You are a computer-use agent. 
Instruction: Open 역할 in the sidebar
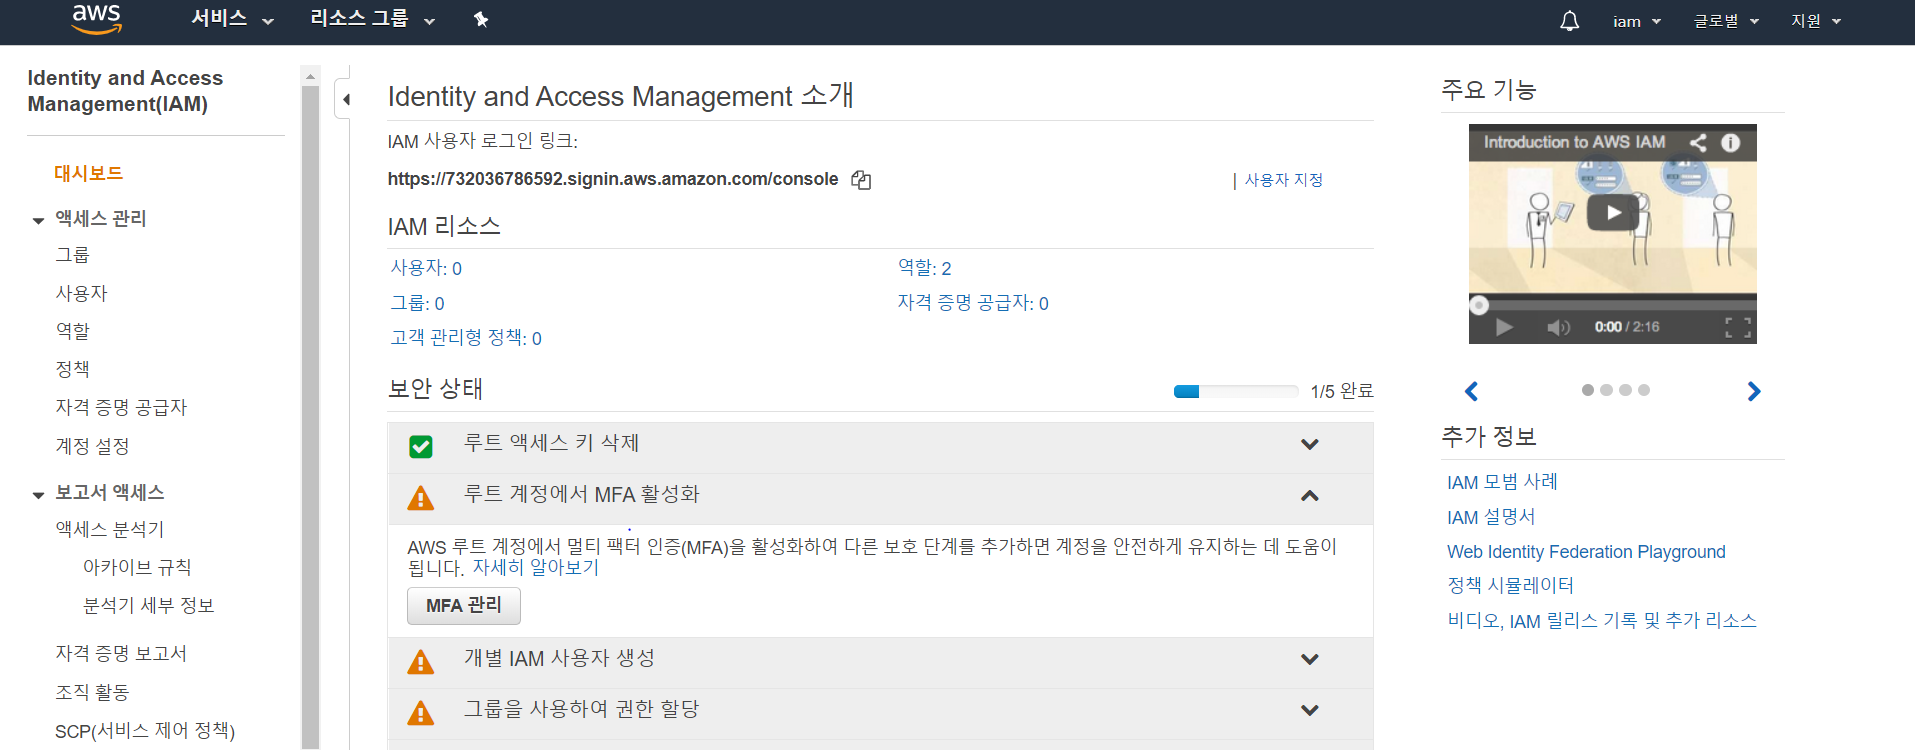click(72, 331)
